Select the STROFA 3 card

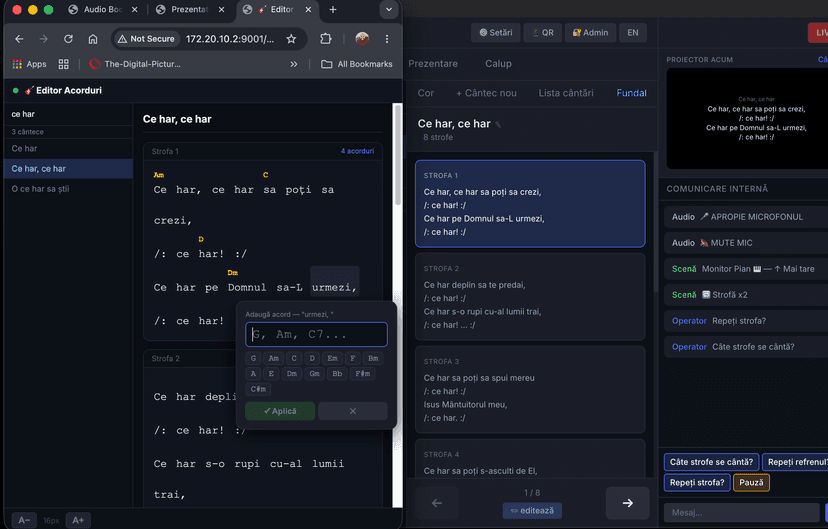530,390
